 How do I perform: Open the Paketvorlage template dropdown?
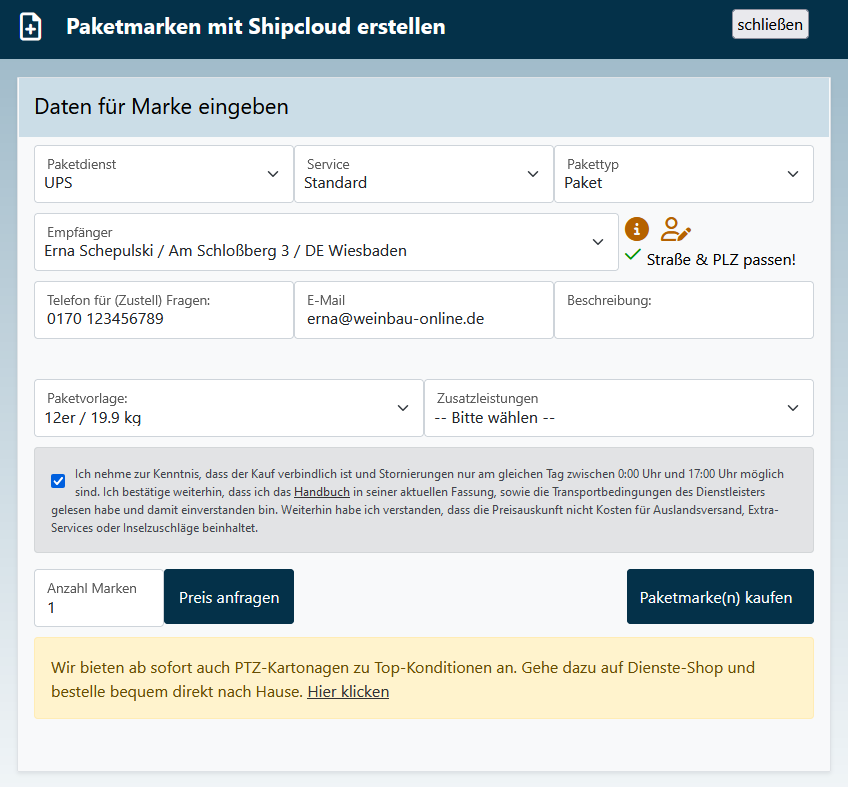pyautogui.click(x=228, y=408)
